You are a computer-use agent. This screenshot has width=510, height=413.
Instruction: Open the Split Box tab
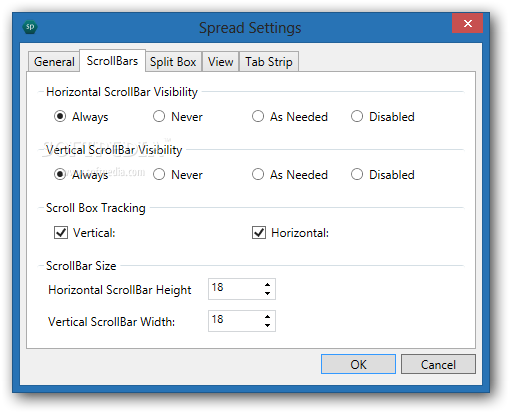(173, 62)
